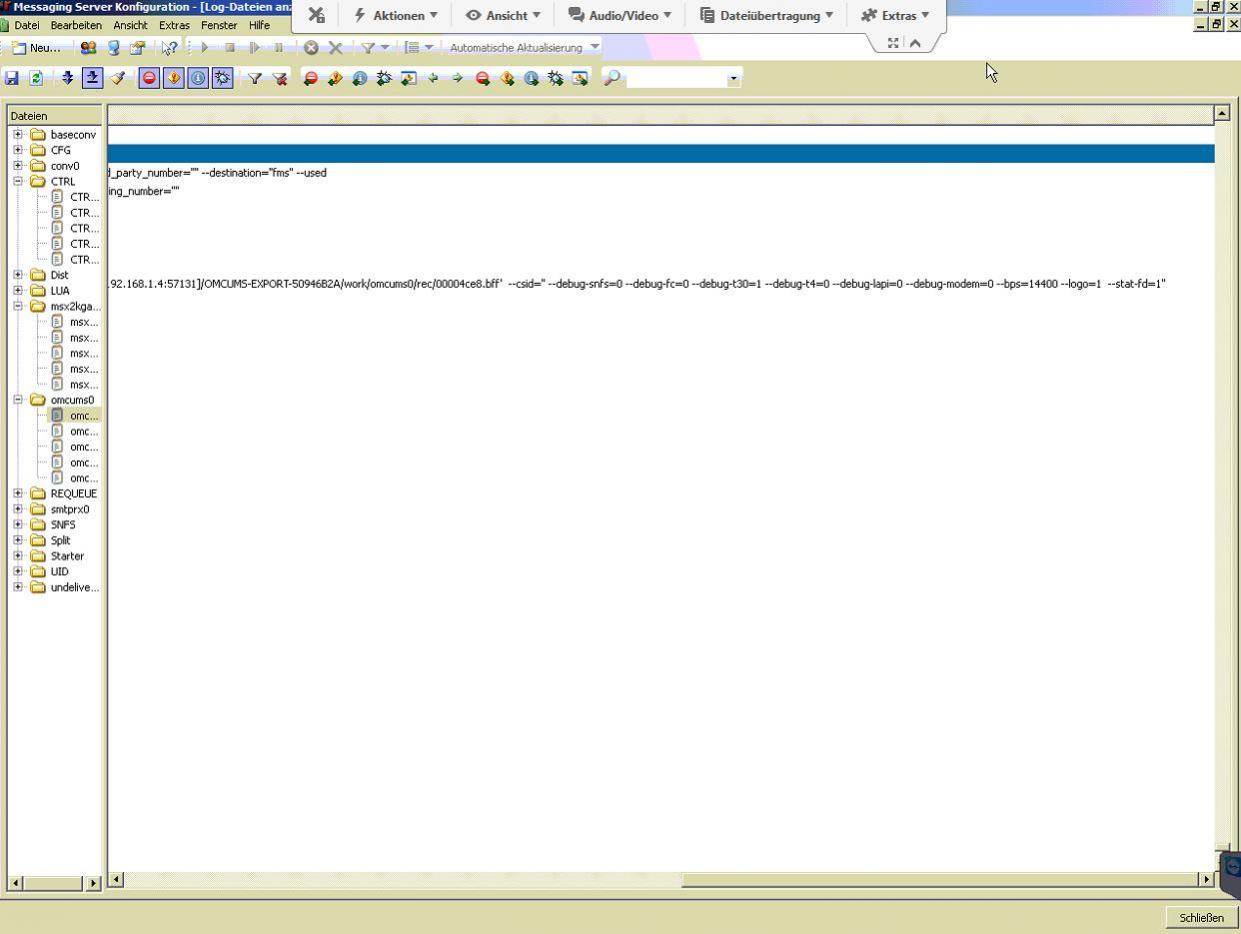Click the Schließen button

click(x=1201, y=918)
